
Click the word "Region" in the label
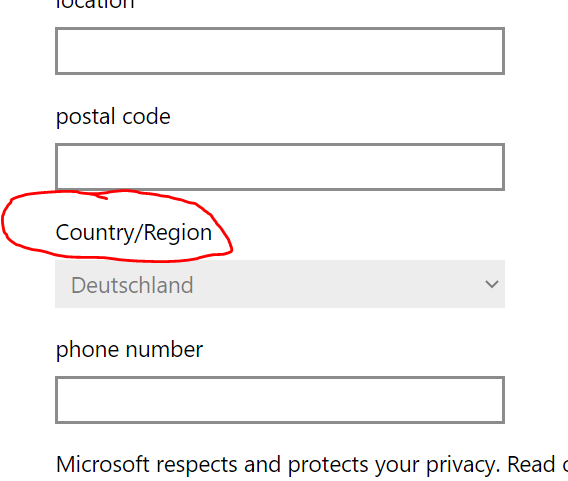pos(178,233)
